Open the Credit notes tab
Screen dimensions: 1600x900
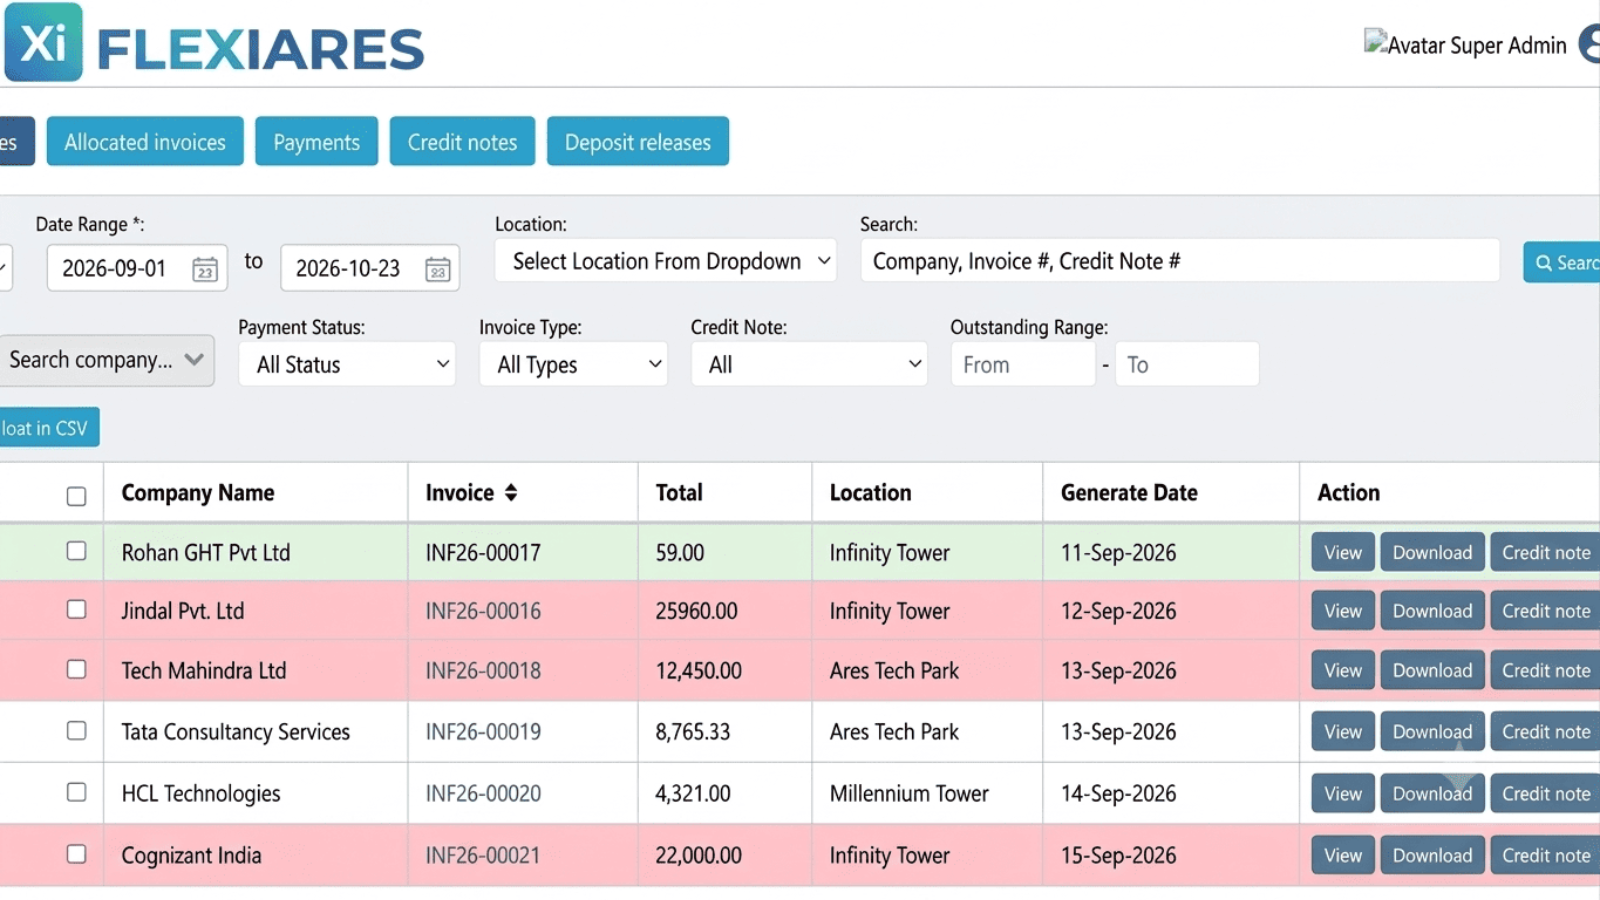coord(462,141)
